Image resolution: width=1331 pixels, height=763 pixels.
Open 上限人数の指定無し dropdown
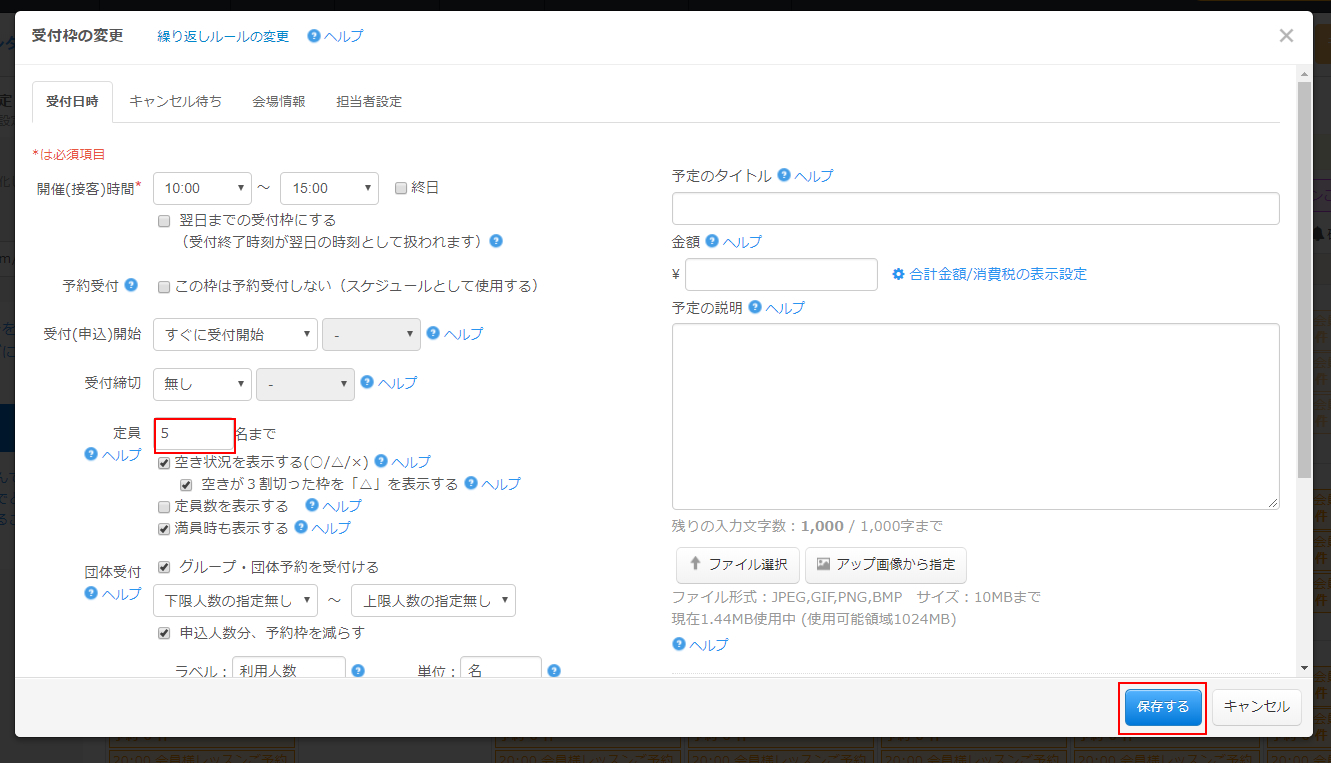point(433,600)
